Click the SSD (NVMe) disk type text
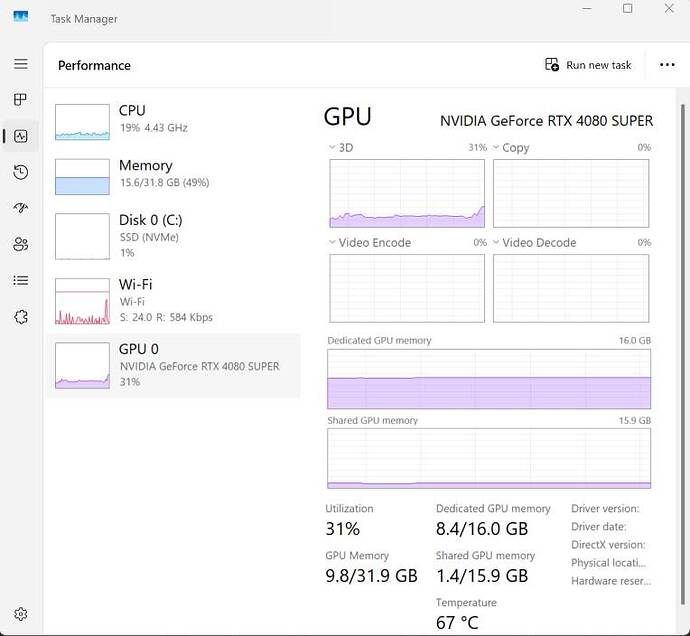Viewport: 690px width, 636px height. pos(149,237)
